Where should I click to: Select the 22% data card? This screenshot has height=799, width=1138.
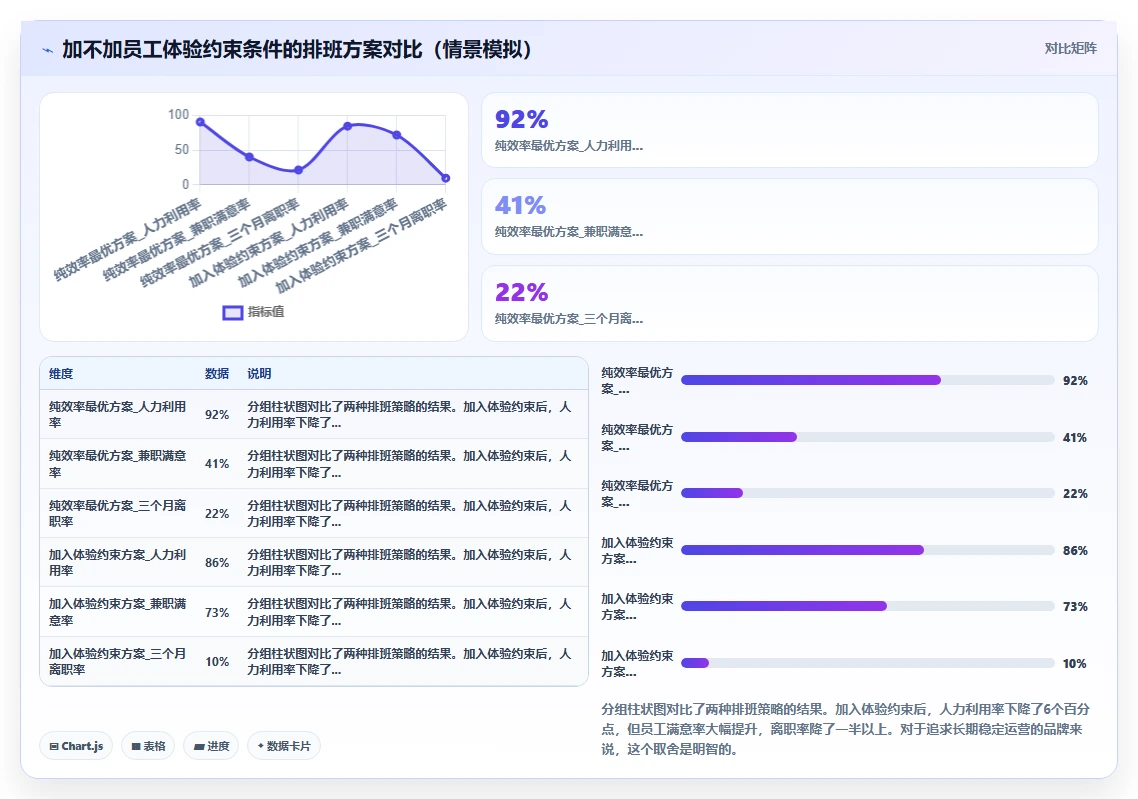790,303
